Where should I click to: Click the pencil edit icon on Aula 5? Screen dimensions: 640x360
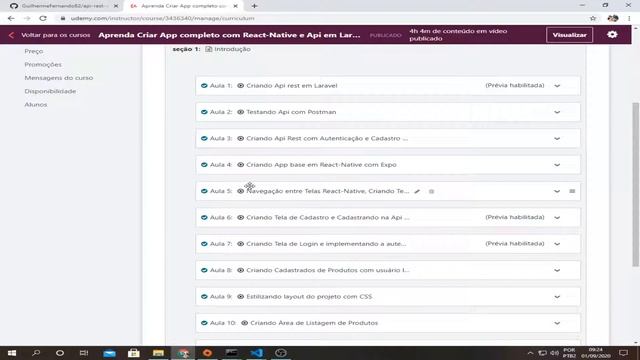(x=417, y=191)
